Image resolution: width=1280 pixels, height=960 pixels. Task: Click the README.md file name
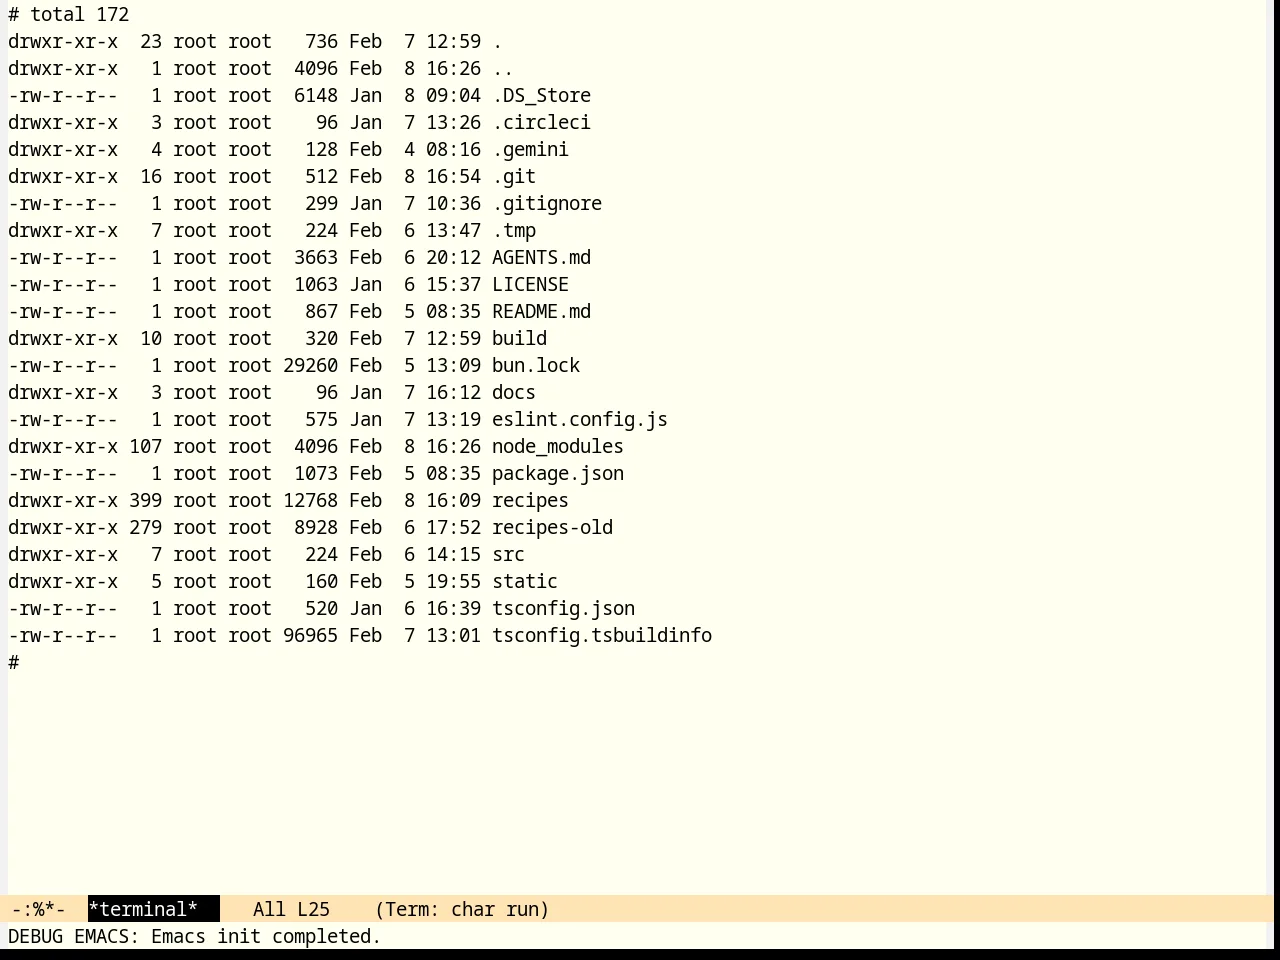coord(541,312)
